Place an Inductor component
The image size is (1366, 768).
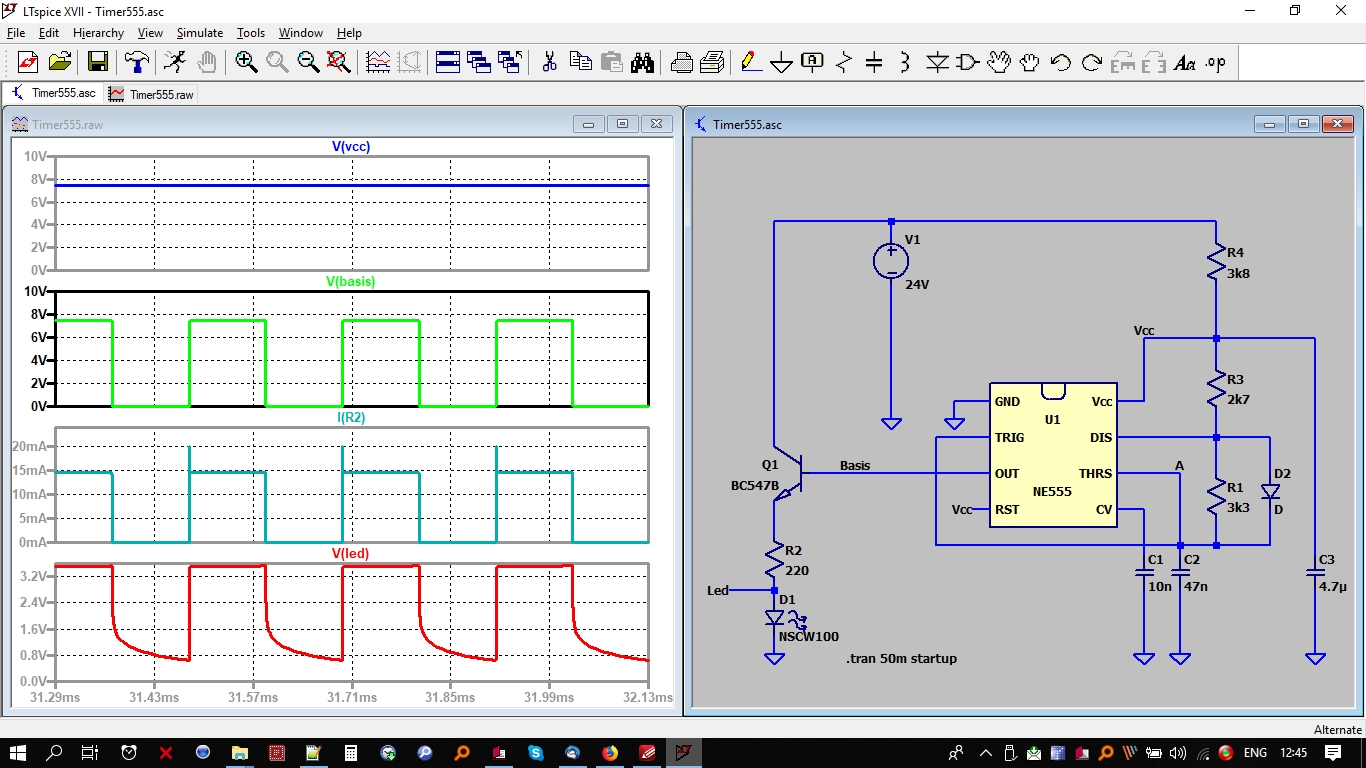[x=905, y=62]
